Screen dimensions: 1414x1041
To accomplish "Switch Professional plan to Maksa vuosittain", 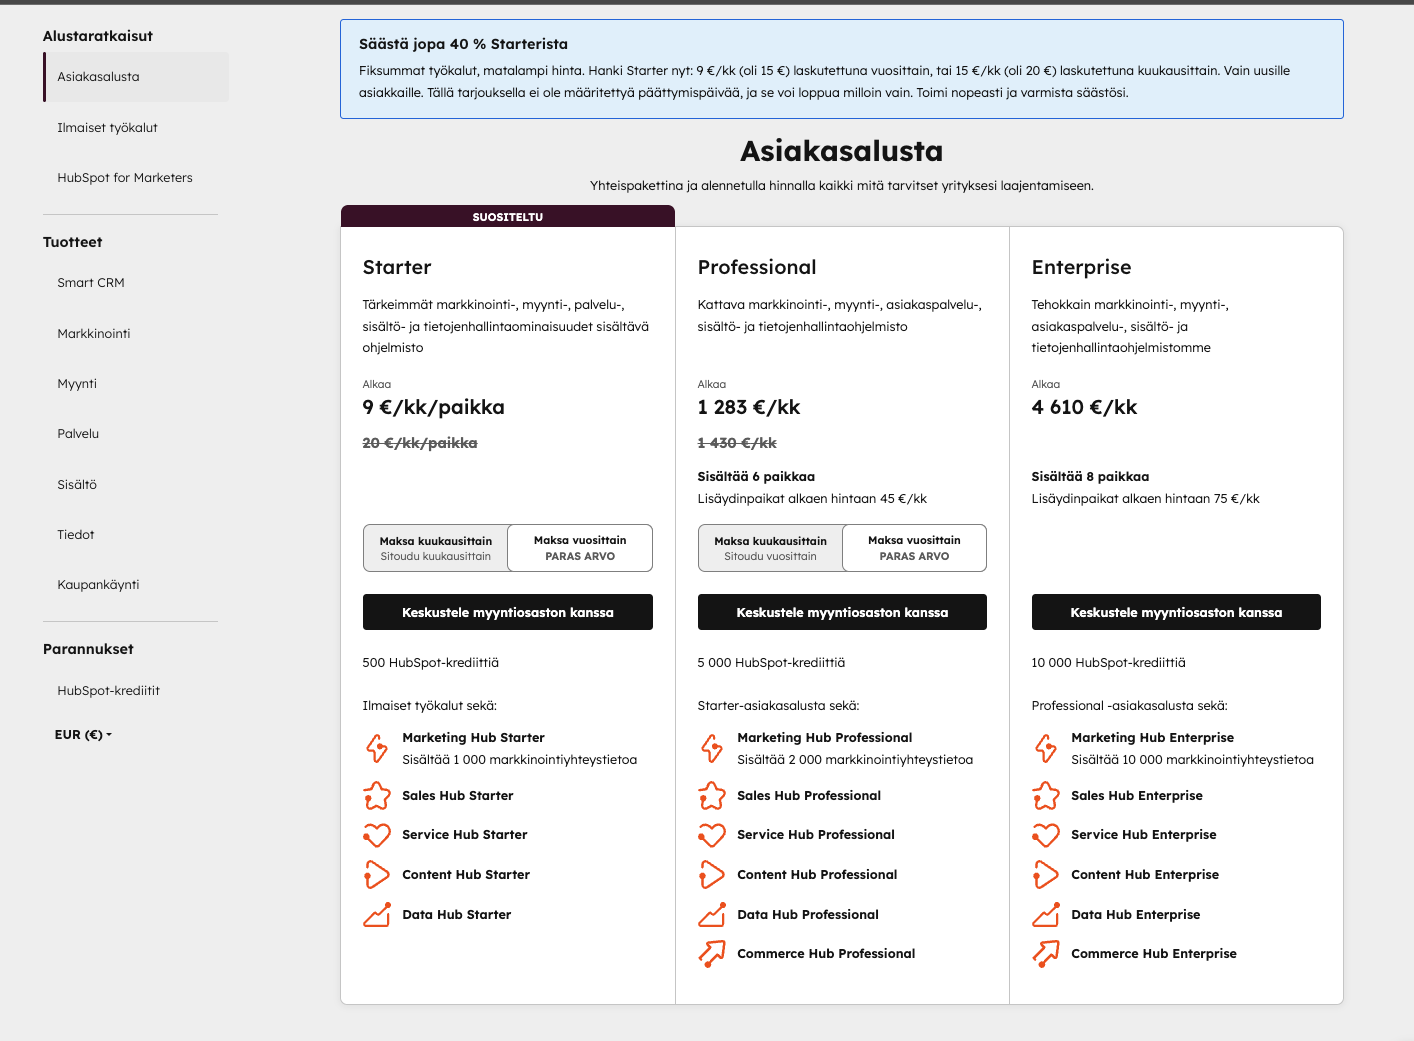I will click(914, 547).
